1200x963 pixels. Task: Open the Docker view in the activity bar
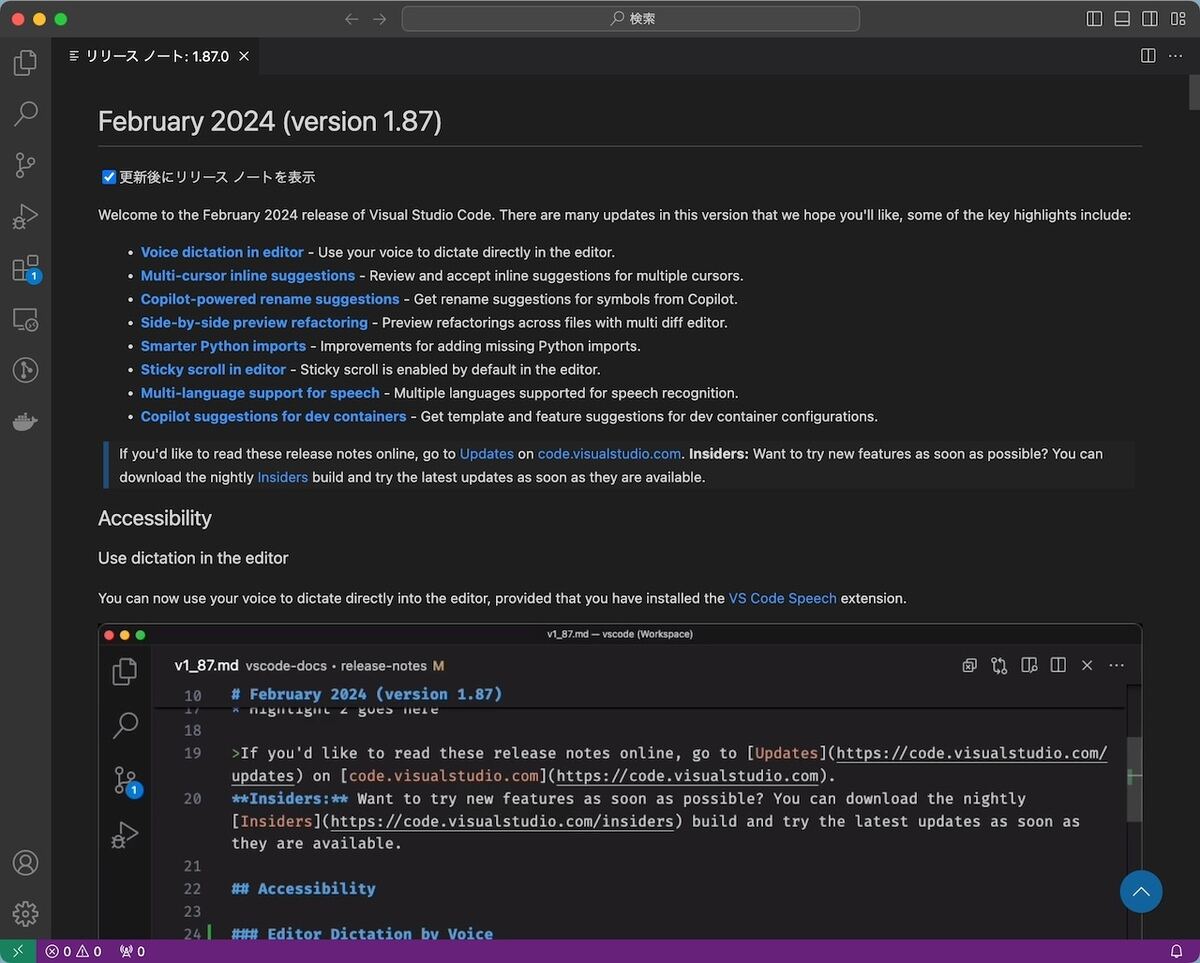click(x=25, y=423)
